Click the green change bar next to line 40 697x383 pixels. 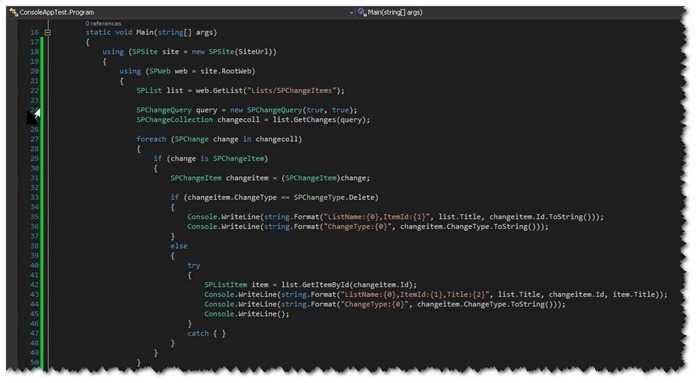[43, 265]
